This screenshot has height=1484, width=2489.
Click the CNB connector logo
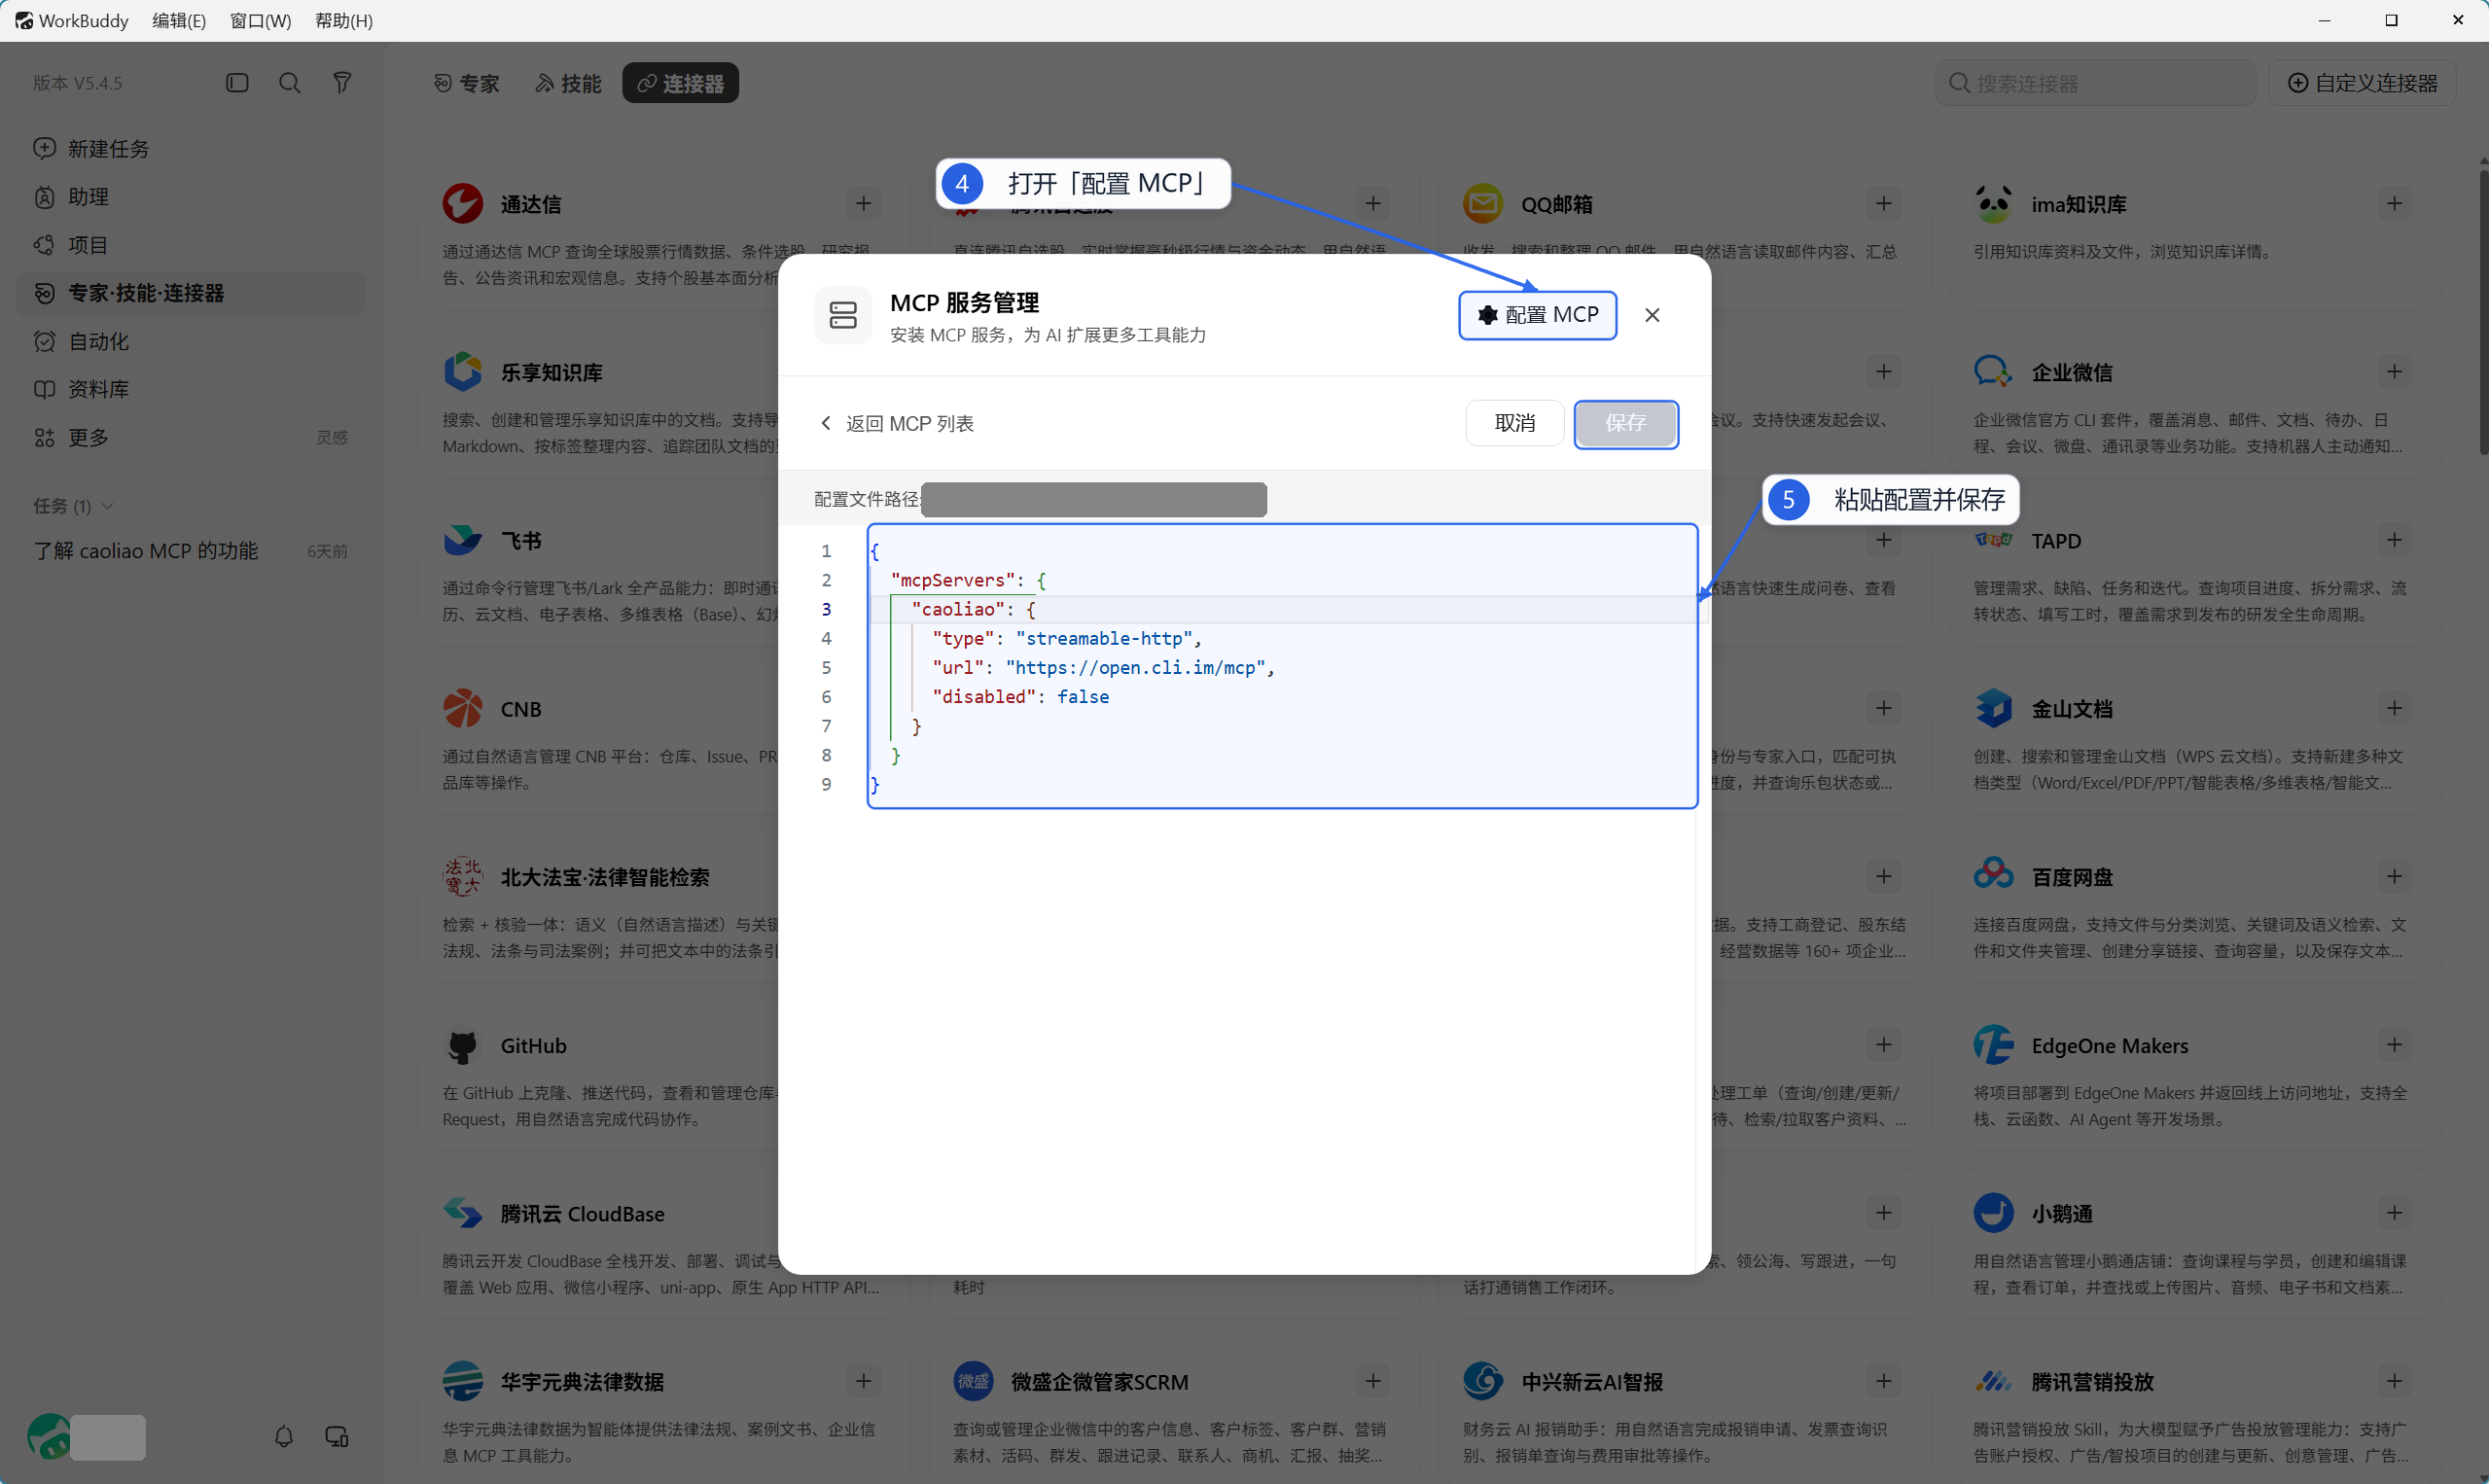click(x=463, y=709)
